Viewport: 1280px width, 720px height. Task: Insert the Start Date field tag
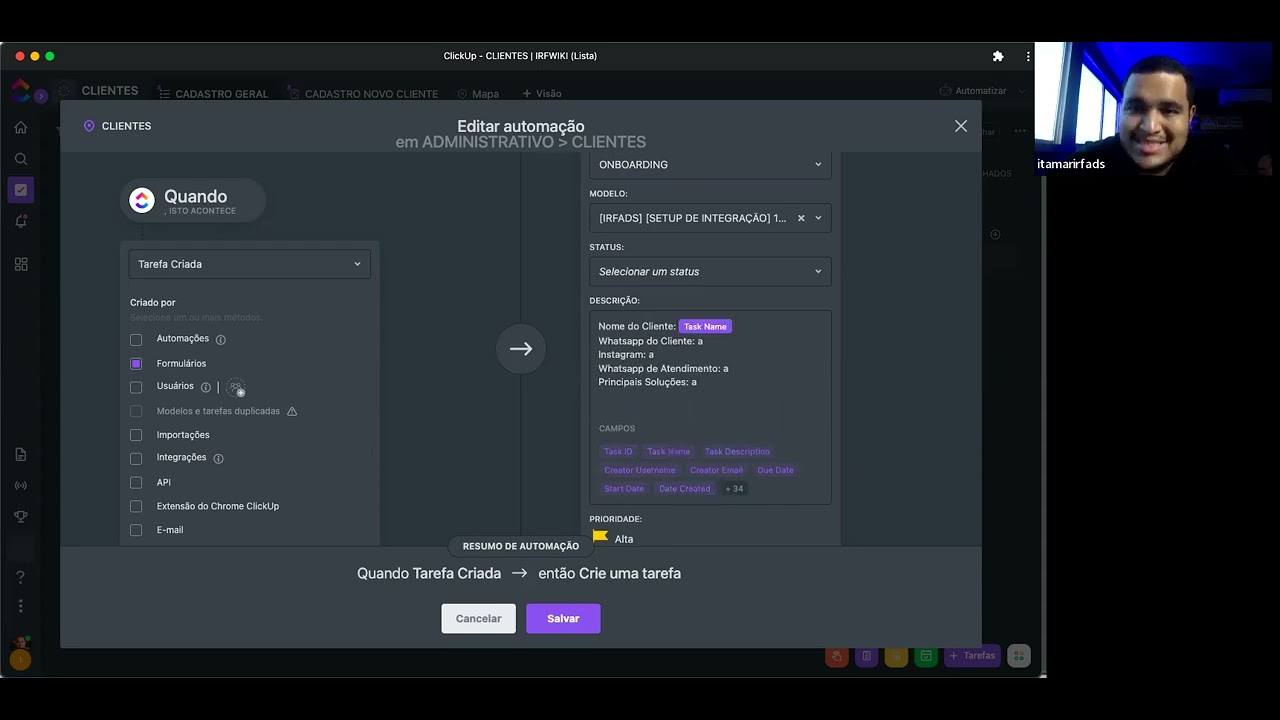click(624, 489)
